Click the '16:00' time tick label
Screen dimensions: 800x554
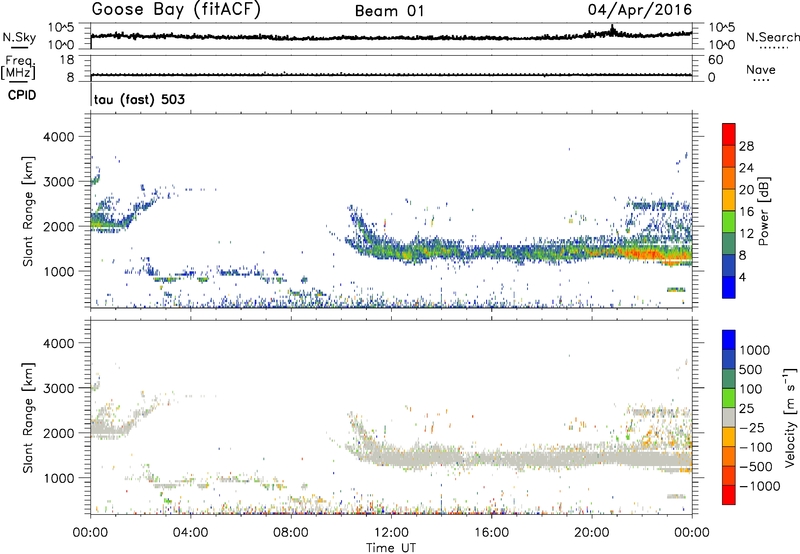click(x=491, y=533)
